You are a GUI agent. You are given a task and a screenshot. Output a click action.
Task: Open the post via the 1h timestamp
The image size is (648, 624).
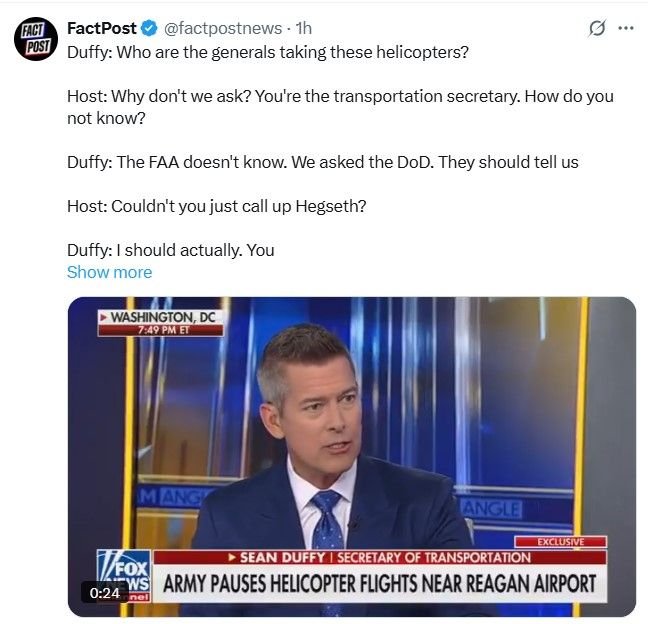click(x=304, y=29)
